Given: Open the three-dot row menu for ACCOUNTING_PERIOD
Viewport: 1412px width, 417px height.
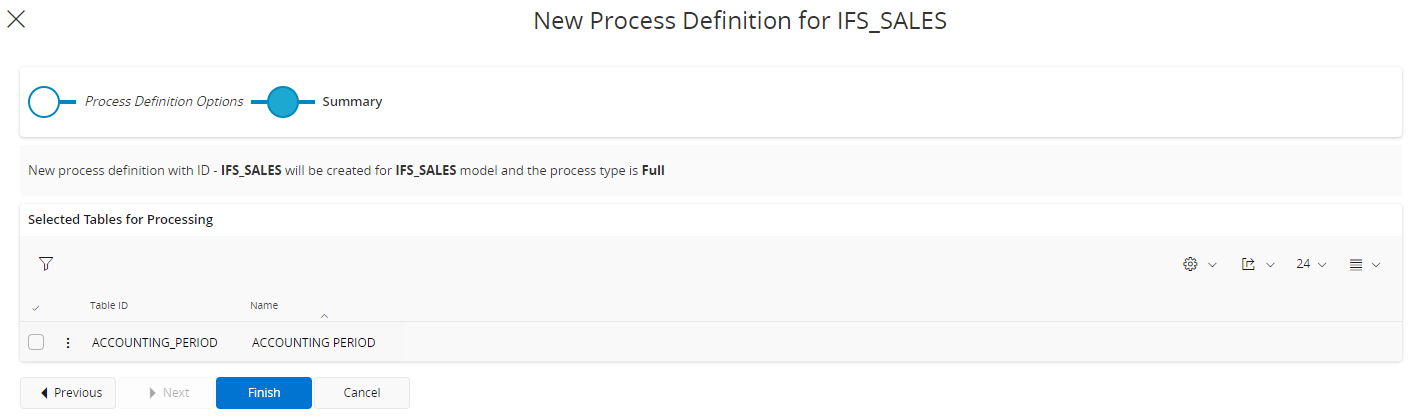Looking at the screenshot, I should coord(68,343).
